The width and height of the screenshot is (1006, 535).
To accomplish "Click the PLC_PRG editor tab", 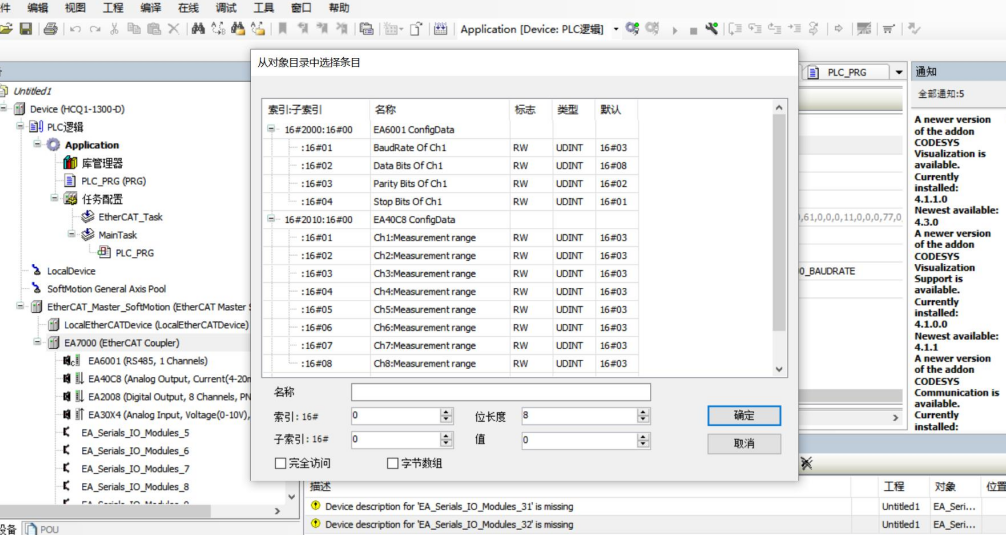I will 847,72.
